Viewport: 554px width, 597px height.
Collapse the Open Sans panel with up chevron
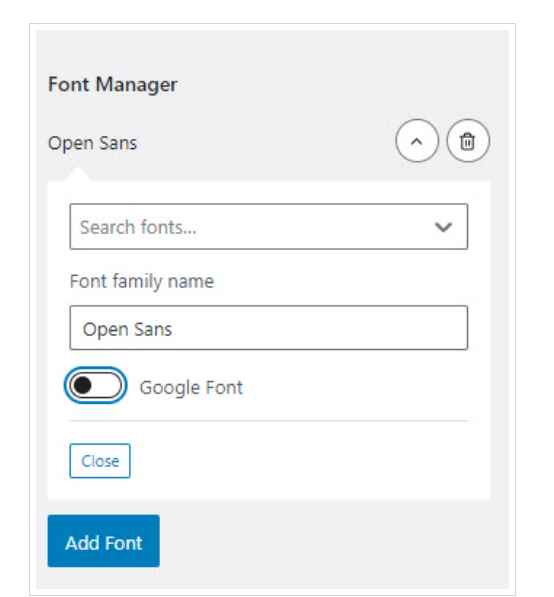point(417,141)
